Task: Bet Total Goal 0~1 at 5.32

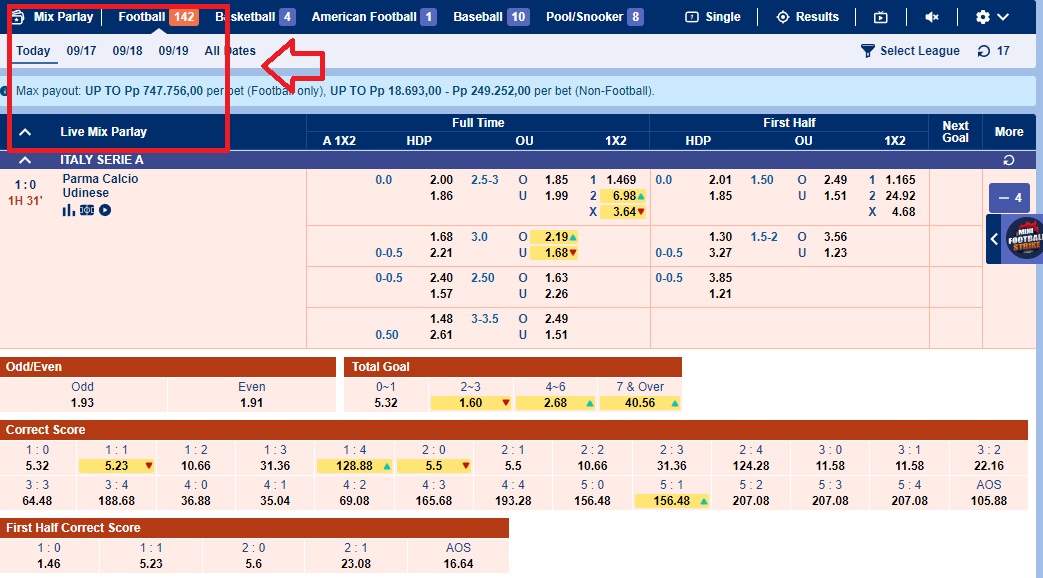Action: point(386,403)
